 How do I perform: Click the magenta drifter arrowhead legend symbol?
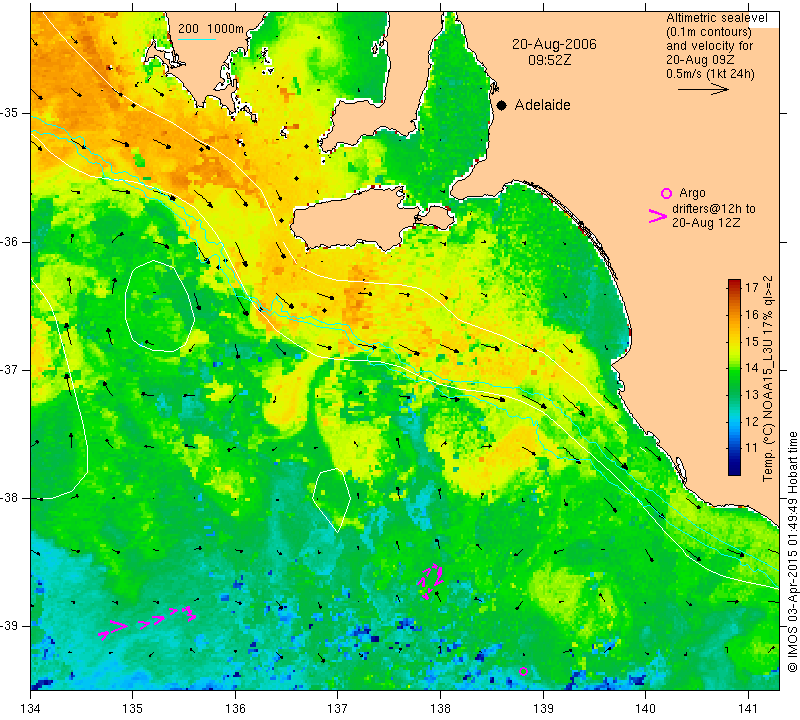pyautogui.click(x=657, y=216)
